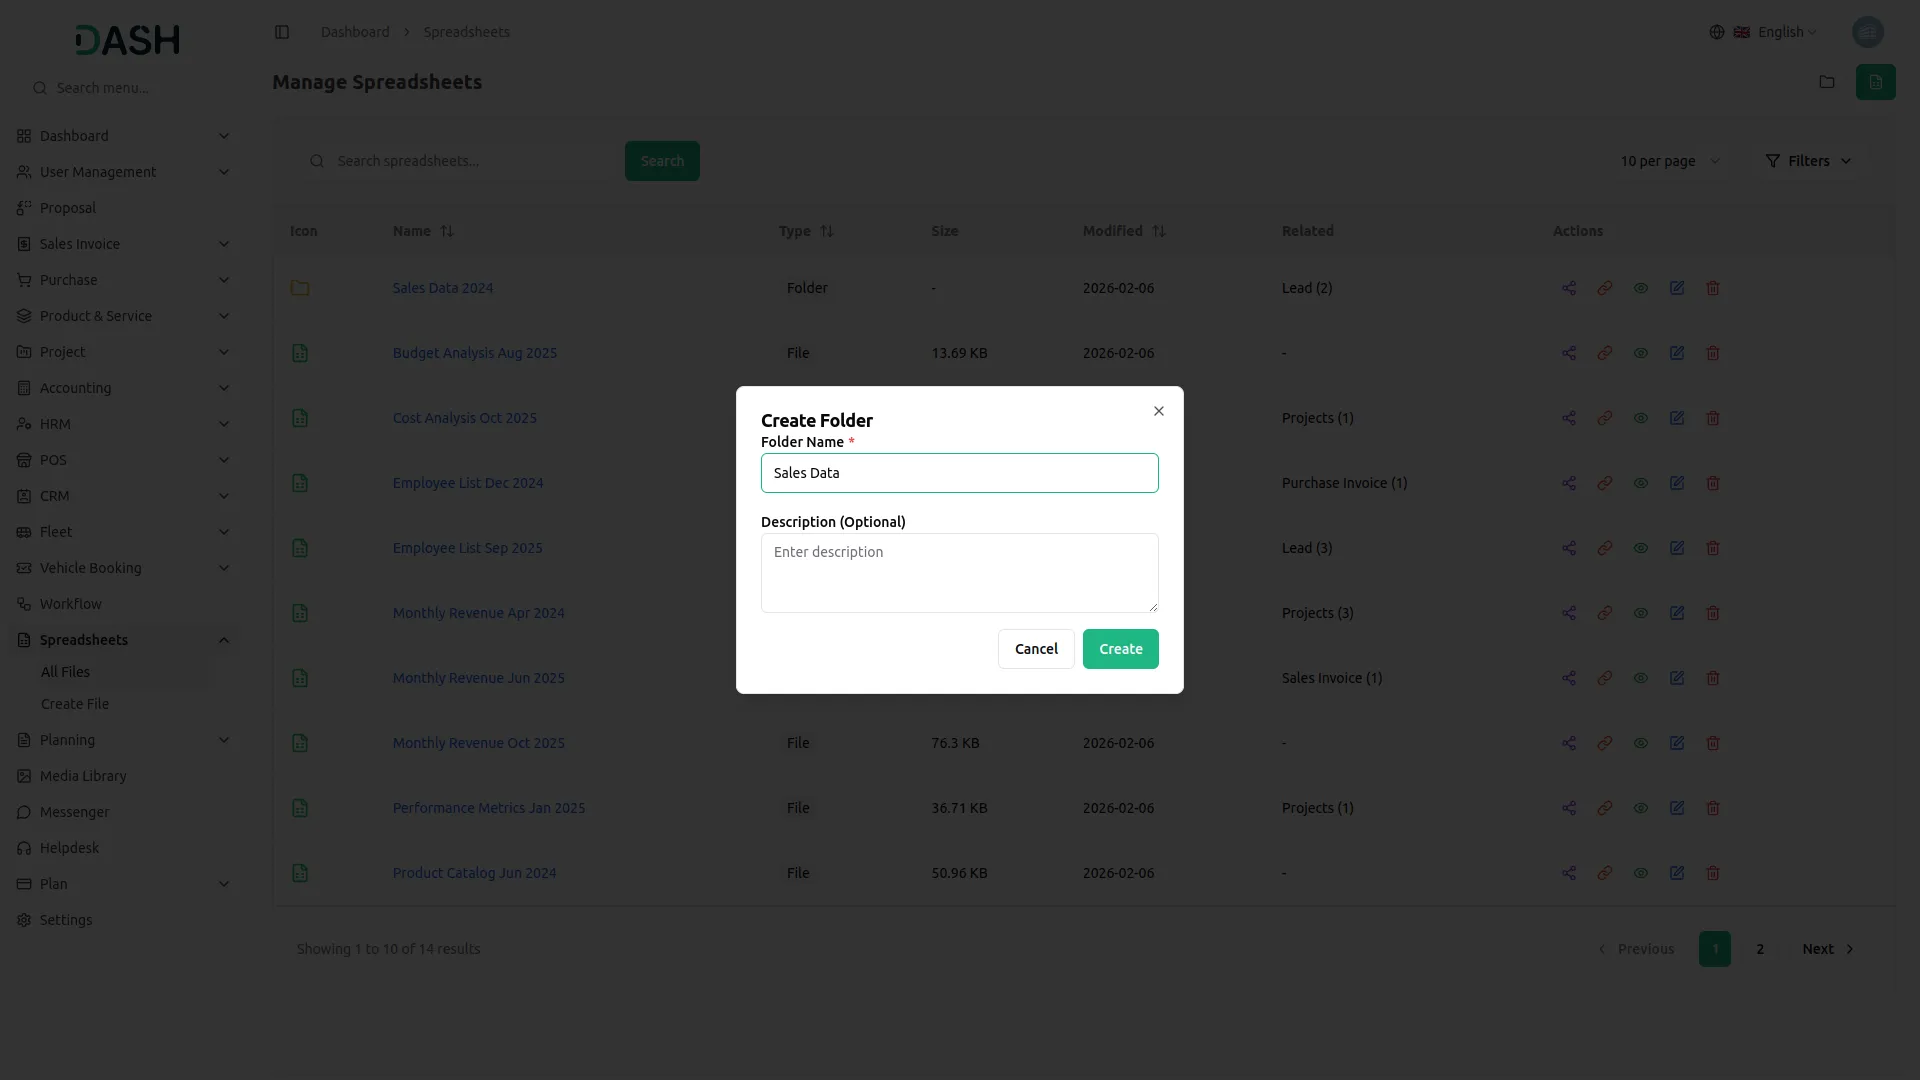1920x1080 pixels.
Task: Close the Create Folder dialog with X
Action: coord(1159,411)
